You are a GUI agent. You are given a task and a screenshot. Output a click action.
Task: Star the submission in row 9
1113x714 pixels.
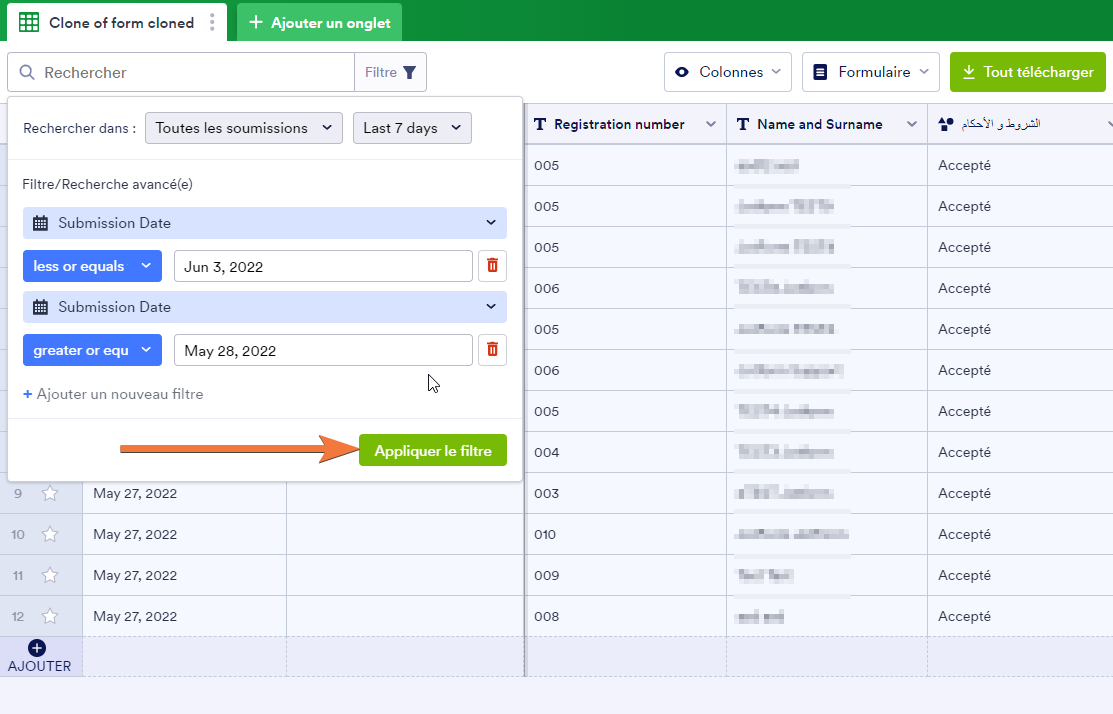[50, 493]
